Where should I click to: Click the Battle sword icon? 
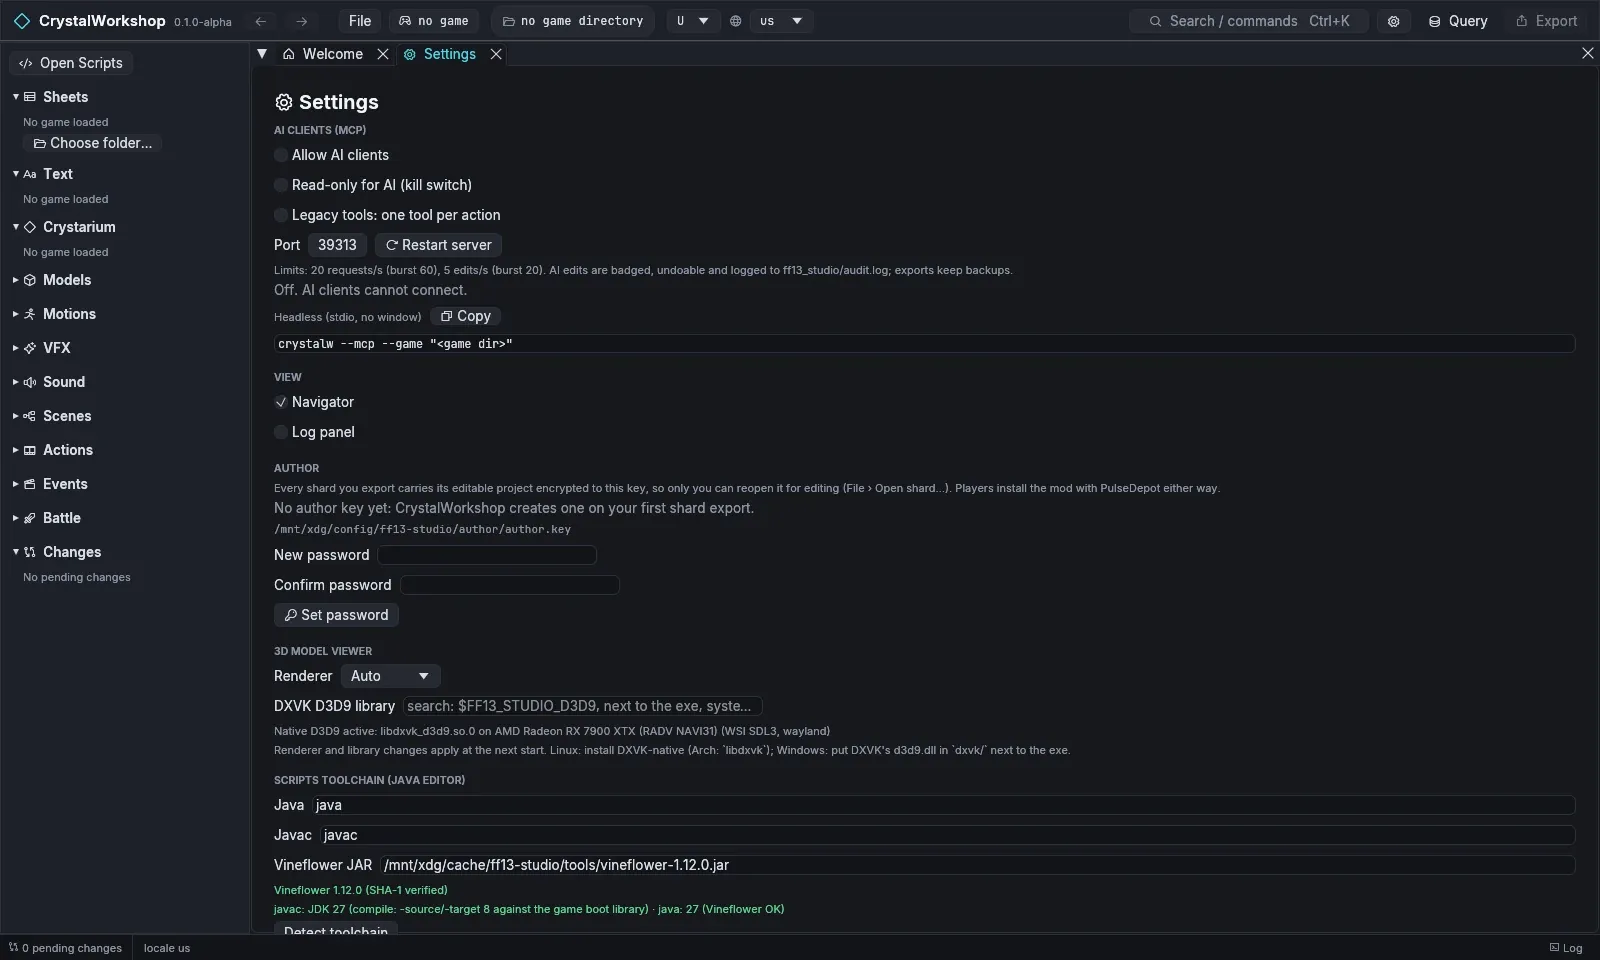30,518
